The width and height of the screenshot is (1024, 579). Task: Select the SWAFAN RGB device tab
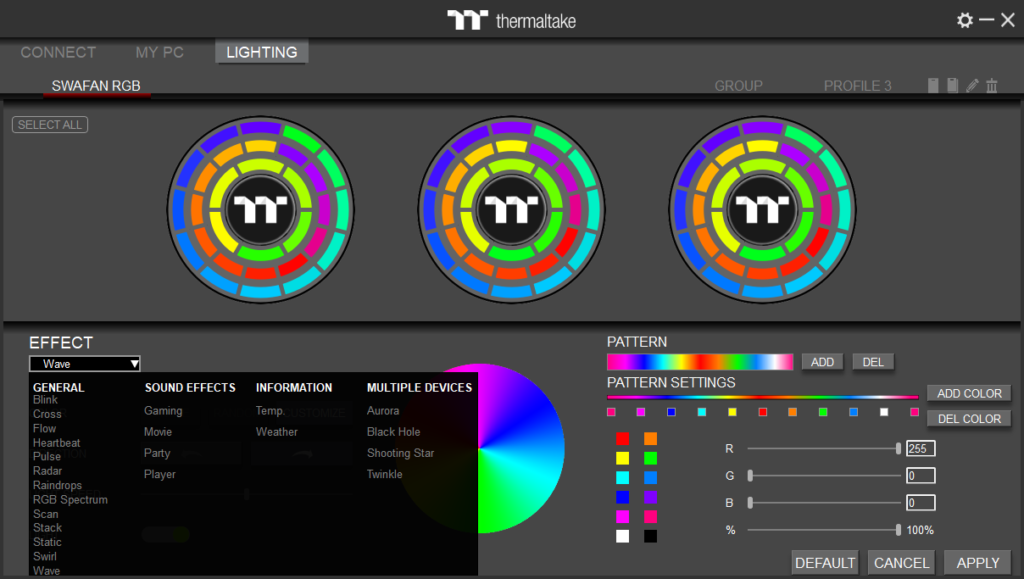(x=96, y=86)
